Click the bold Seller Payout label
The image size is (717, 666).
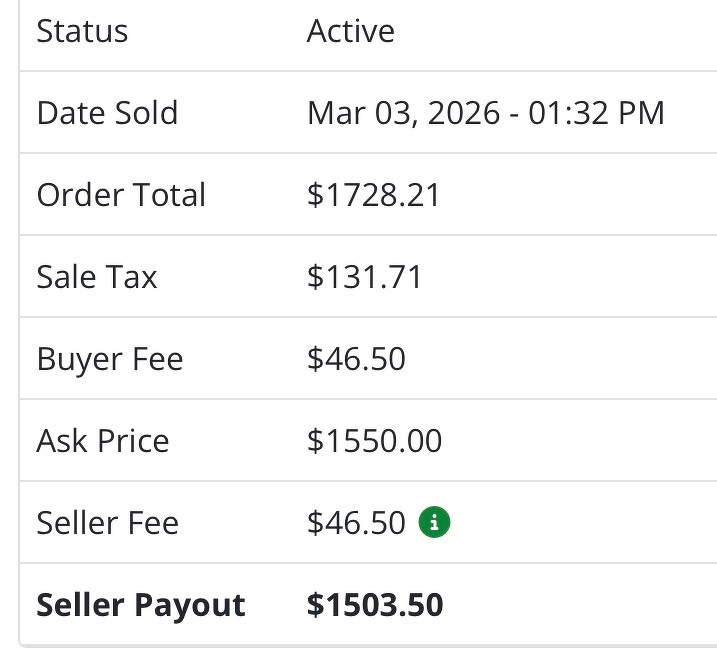coord(141,605)
